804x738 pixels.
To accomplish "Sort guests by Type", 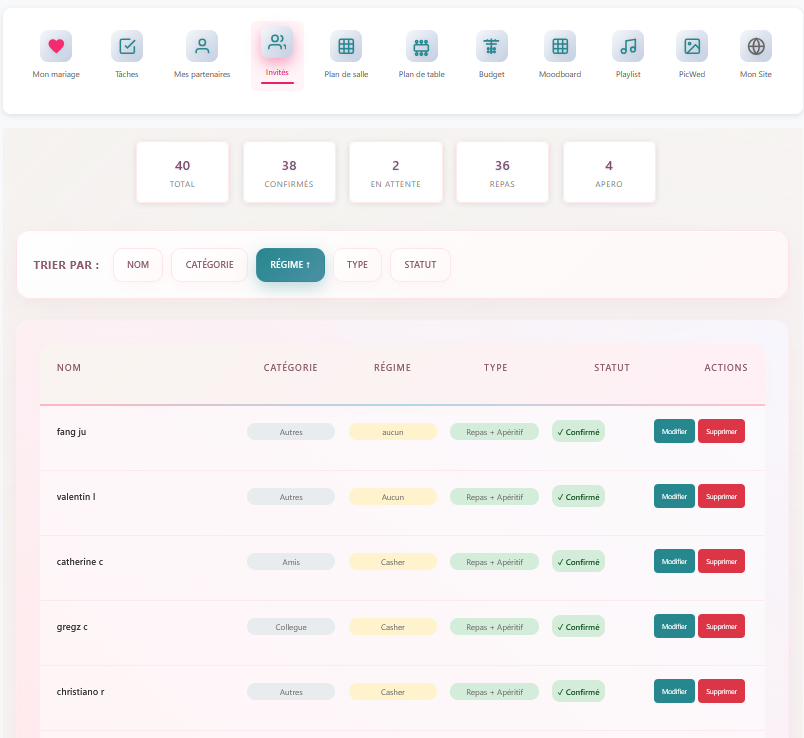I will point(357,265).
